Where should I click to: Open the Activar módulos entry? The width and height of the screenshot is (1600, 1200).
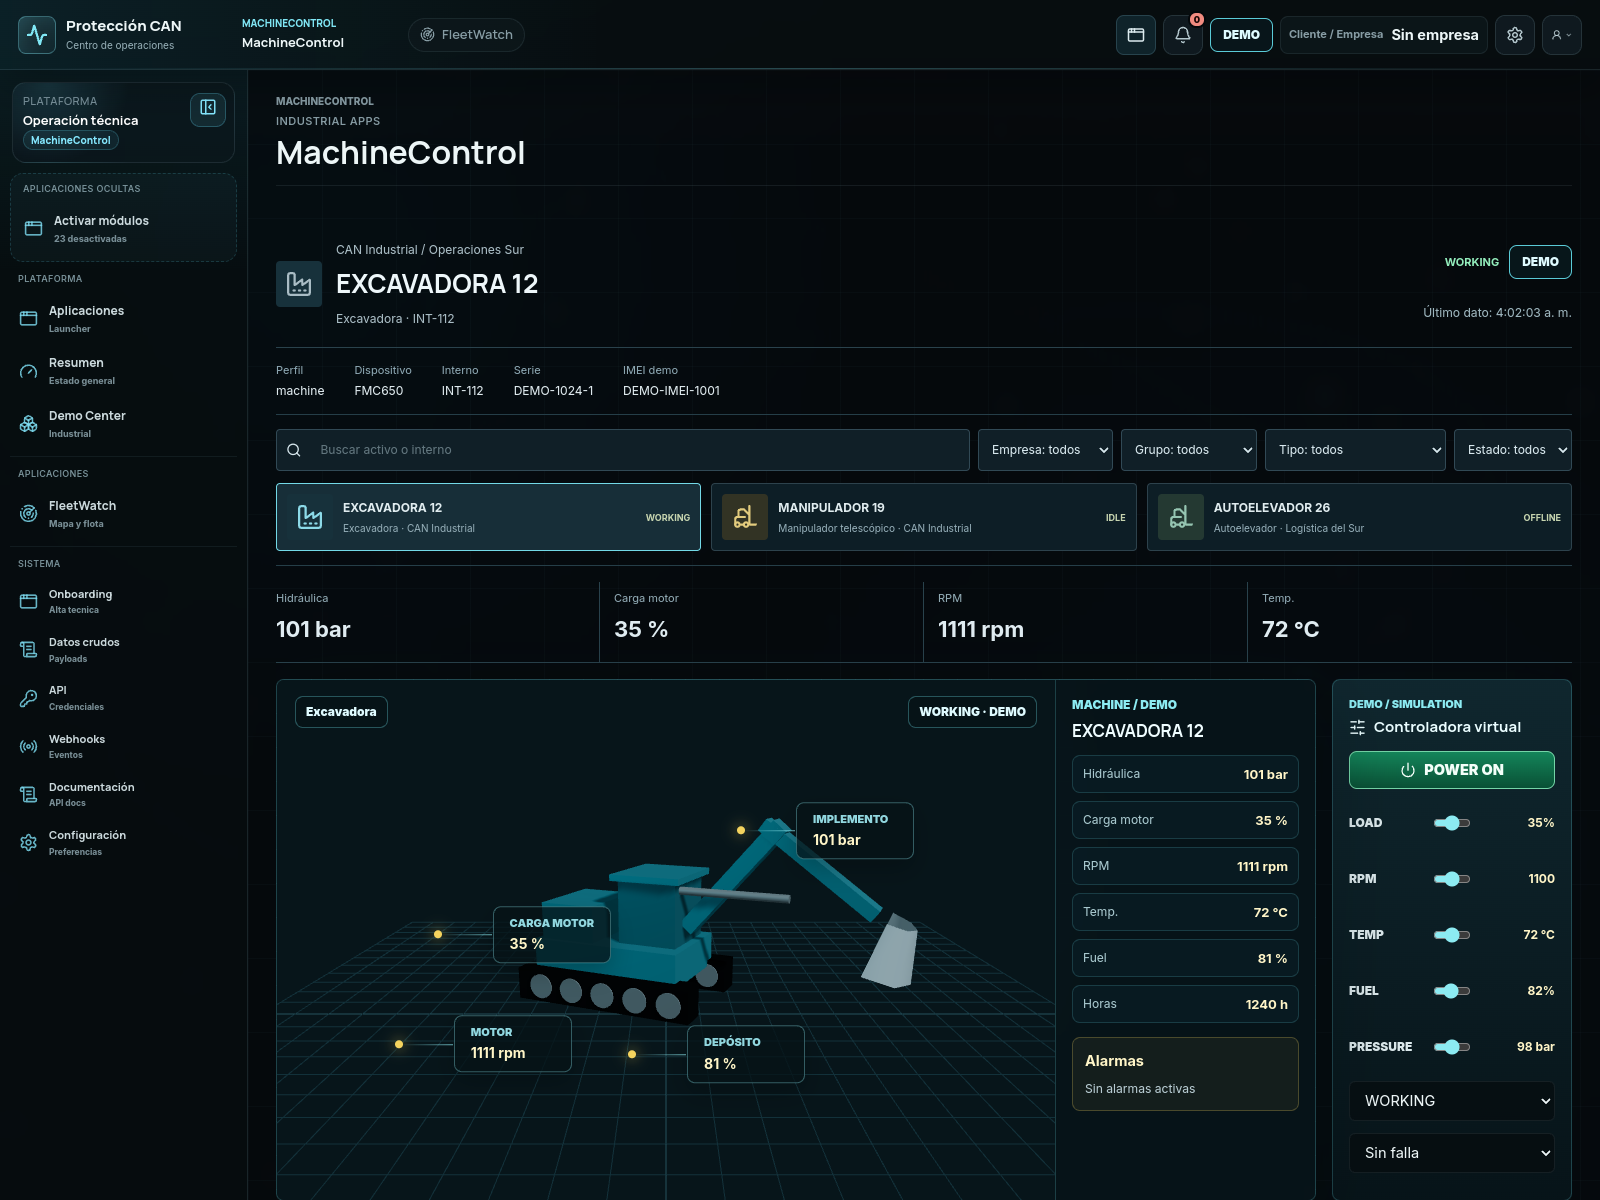click(123, 229)
